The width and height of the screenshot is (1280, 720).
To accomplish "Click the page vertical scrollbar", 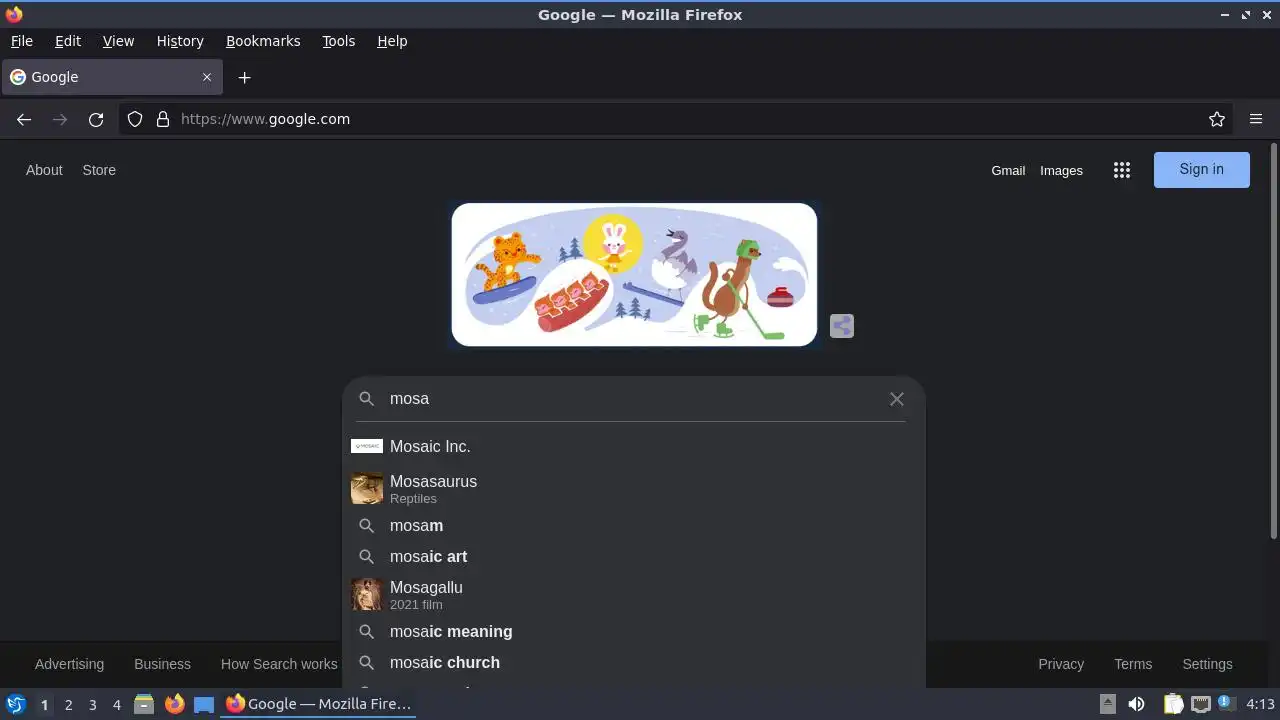I will pyautogui.click(x=1273, y=342).
